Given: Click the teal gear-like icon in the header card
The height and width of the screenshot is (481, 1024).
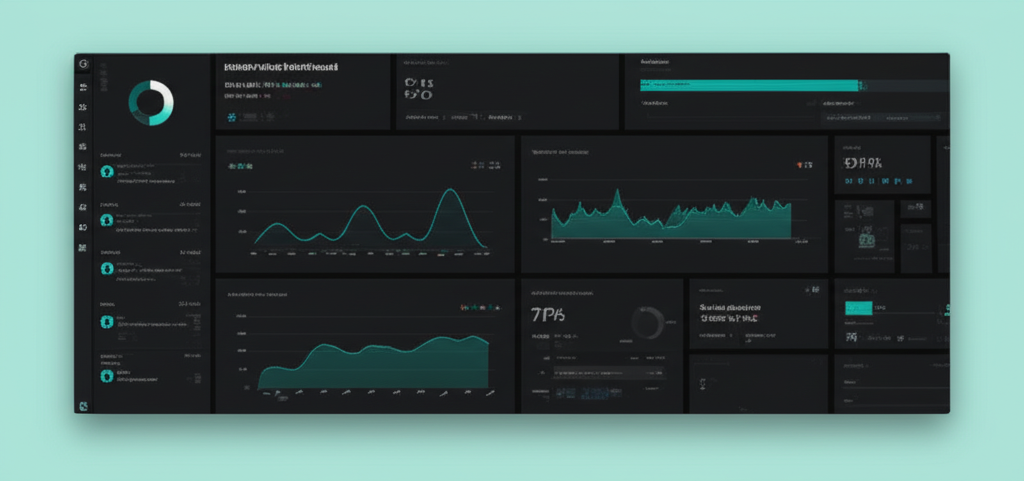Looking at the screenshot, I should click(231, 117).
